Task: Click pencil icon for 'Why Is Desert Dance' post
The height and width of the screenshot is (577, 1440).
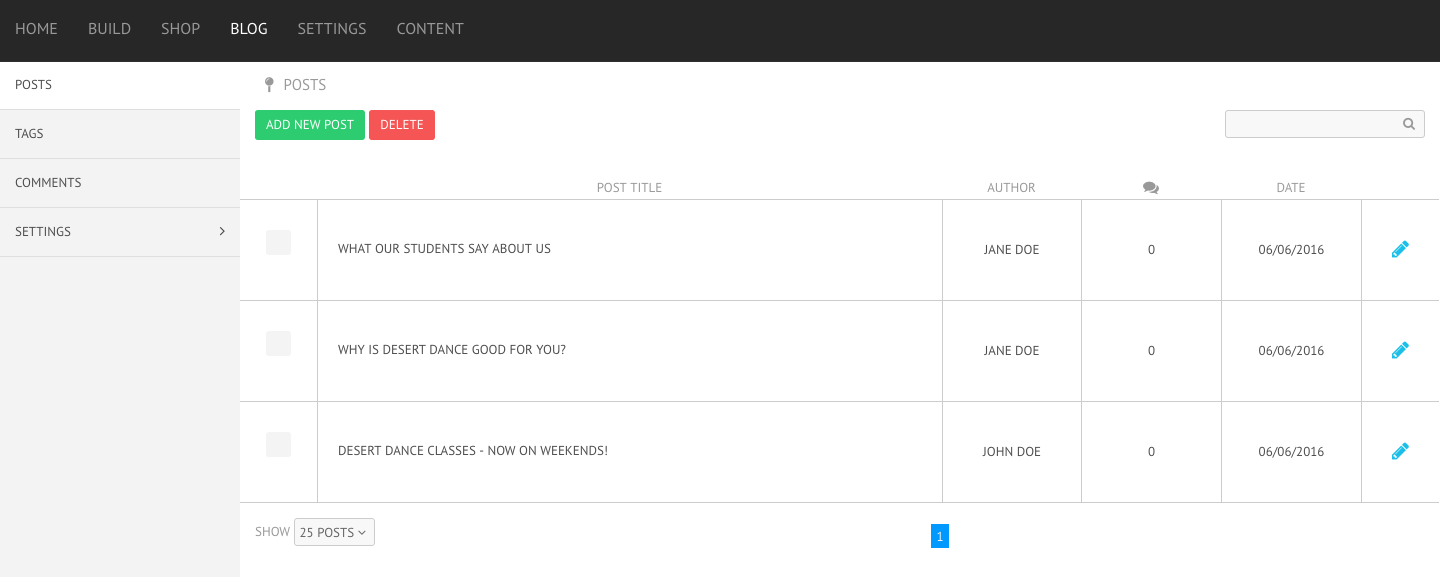Action: [x=1400, y=350]
